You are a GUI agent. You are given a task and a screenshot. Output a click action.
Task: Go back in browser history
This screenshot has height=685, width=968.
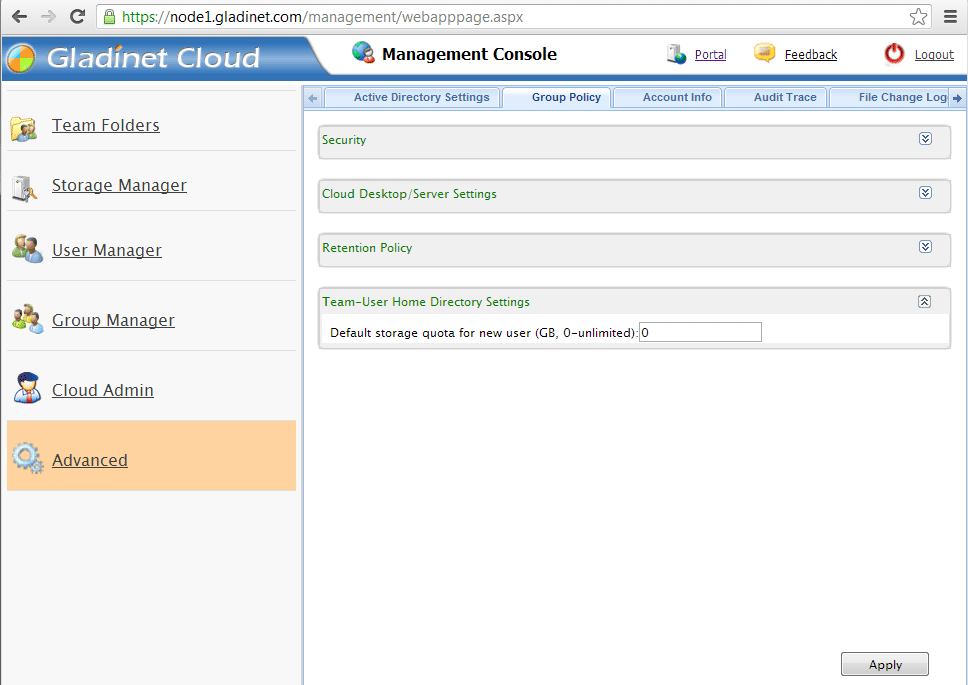pyautogui.click(x=20, y=17)
